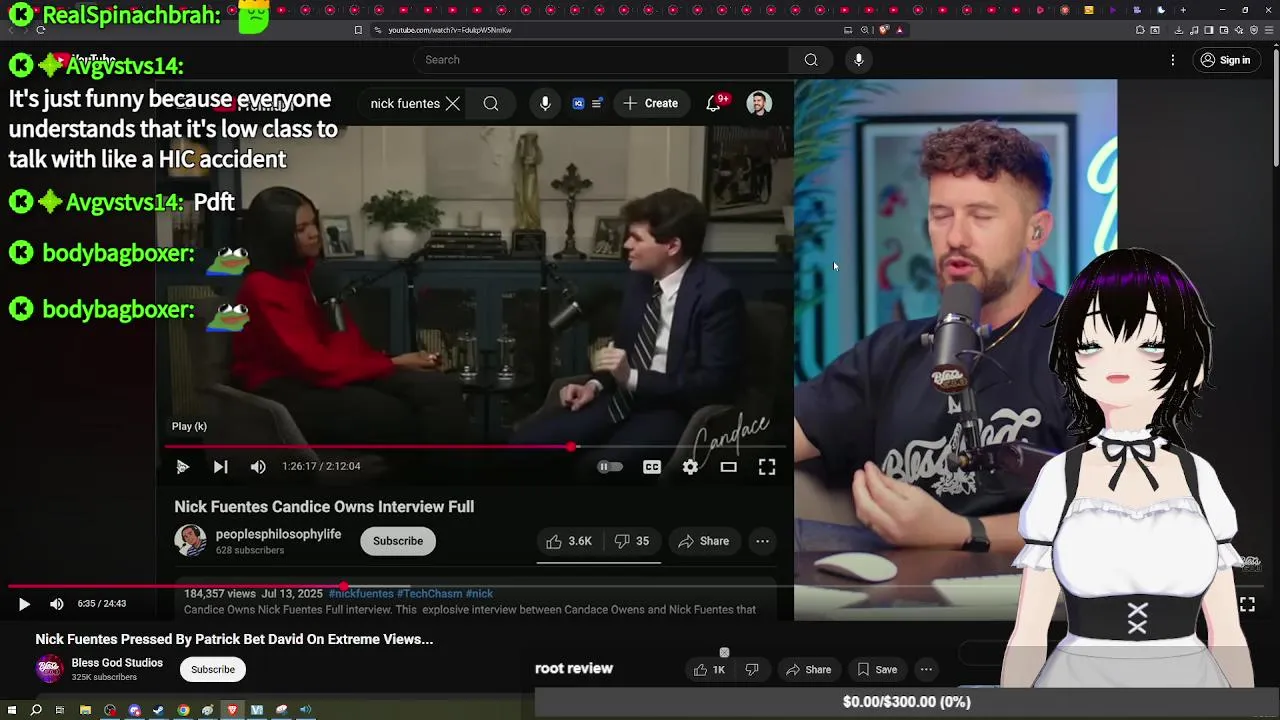Reload the page with browser refresh icon
1280x720 pixels.
pyautogui.click(x=40, y=30)
